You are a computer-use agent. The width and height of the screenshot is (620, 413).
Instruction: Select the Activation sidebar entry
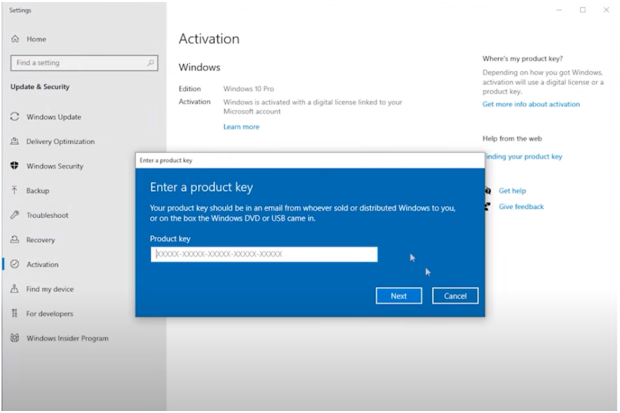coord(42,264)
